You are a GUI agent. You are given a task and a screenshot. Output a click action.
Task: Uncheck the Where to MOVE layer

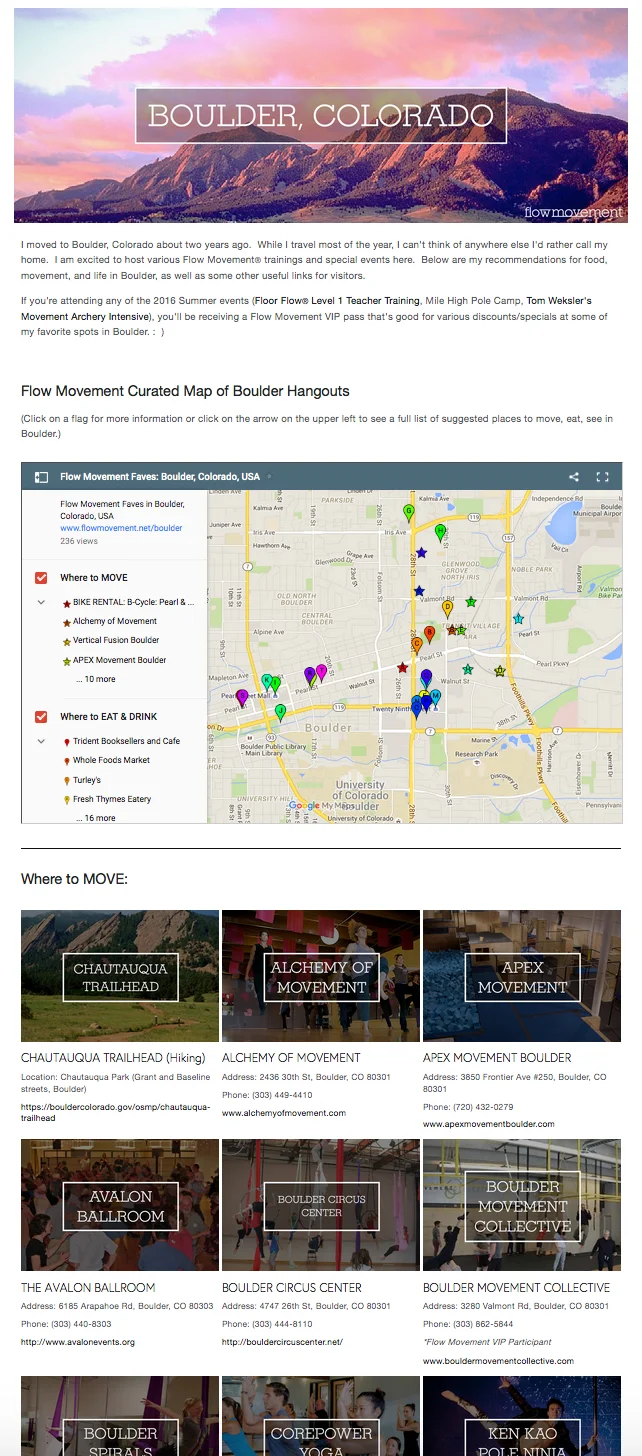[x=41, y=578]
